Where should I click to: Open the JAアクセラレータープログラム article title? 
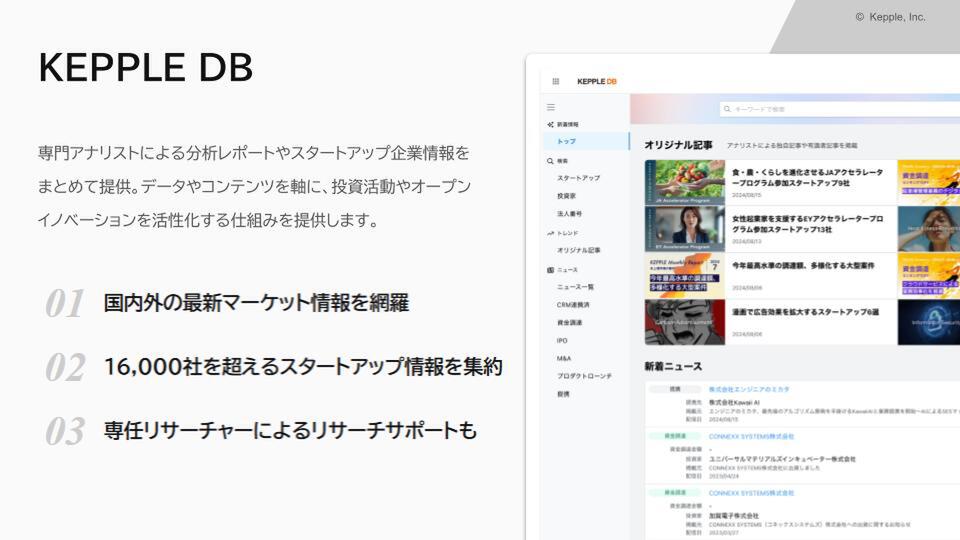tap(808, 178)
